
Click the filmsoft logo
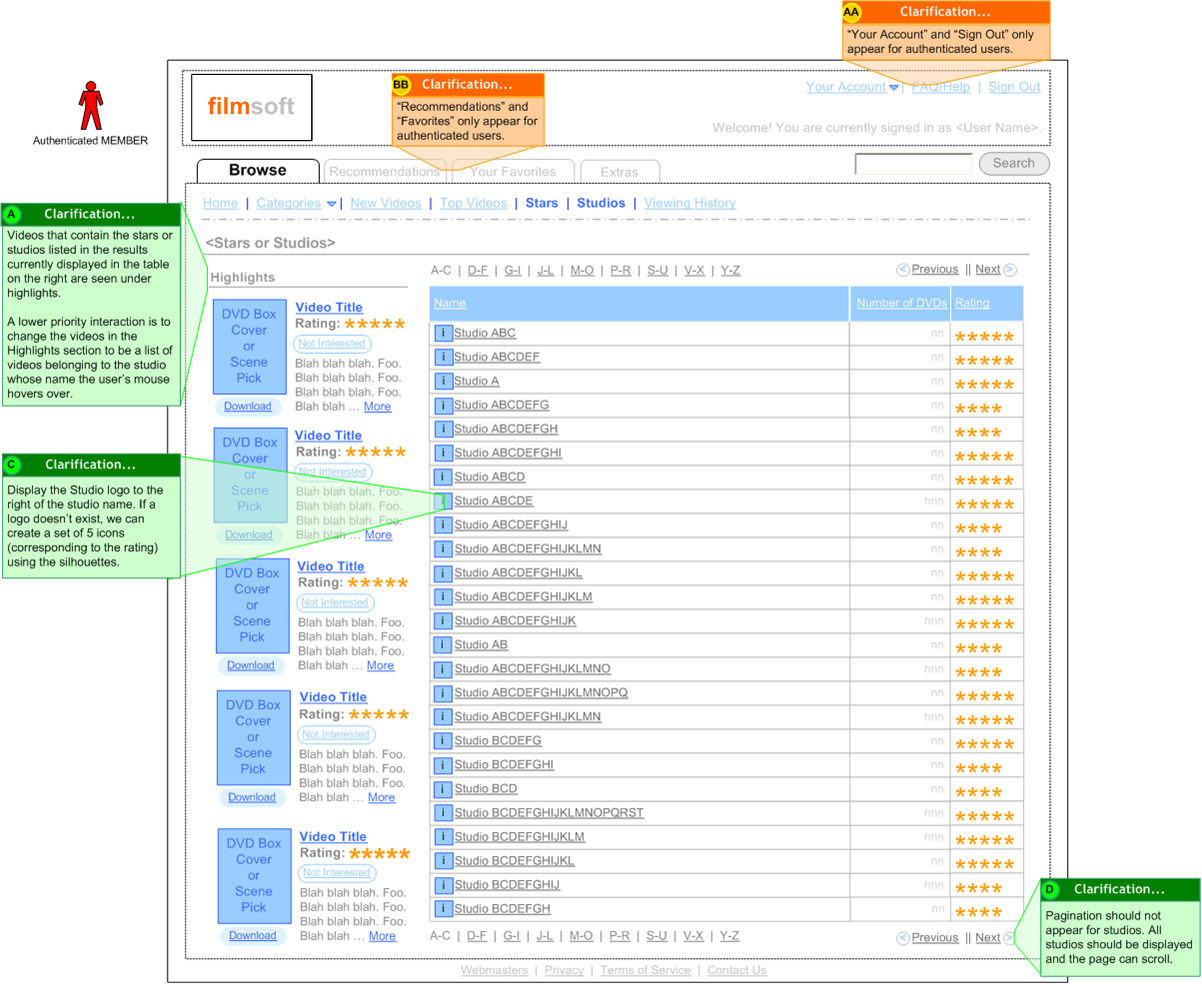tap(251, 105)
